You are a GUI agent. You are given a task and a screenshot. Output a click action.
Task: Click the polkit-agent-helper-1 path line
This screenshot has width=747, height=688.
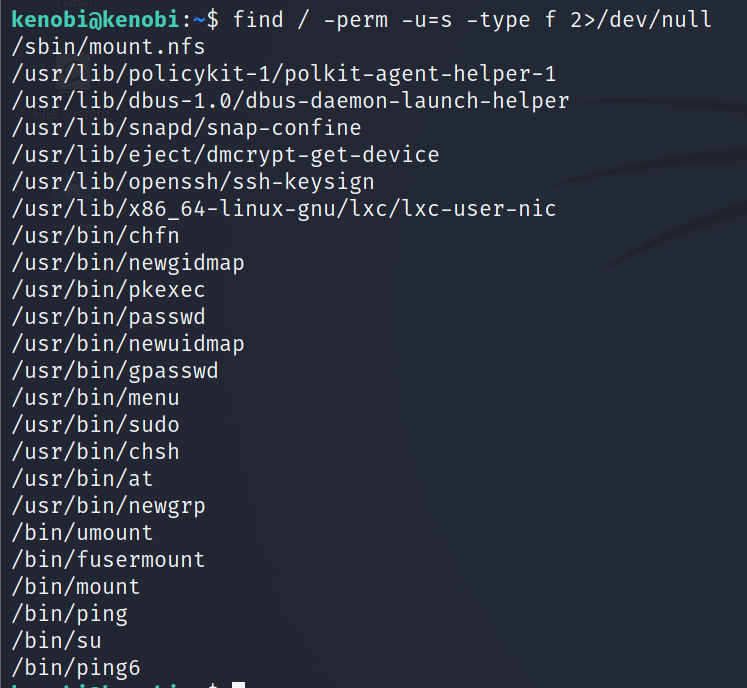284,74
